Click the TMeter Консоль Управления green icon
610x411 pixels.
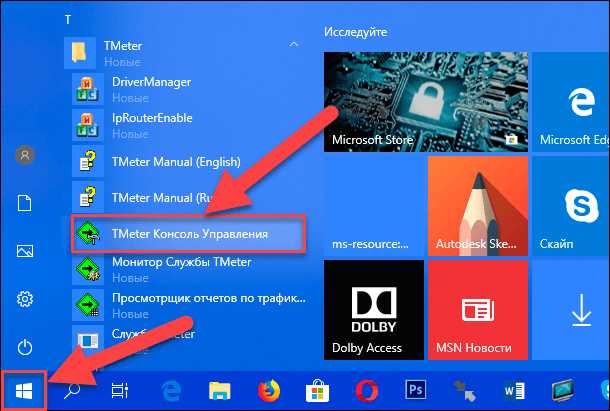click(89, 234)
